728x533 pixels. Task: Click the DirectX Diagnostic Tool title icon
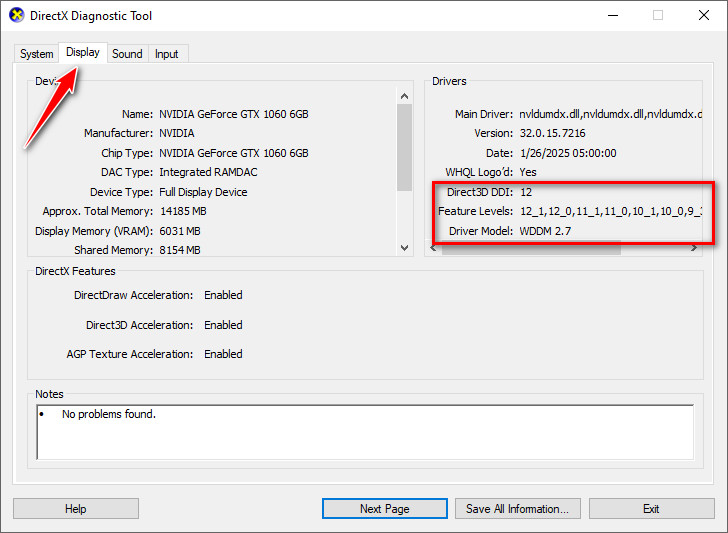coord(16,15)
